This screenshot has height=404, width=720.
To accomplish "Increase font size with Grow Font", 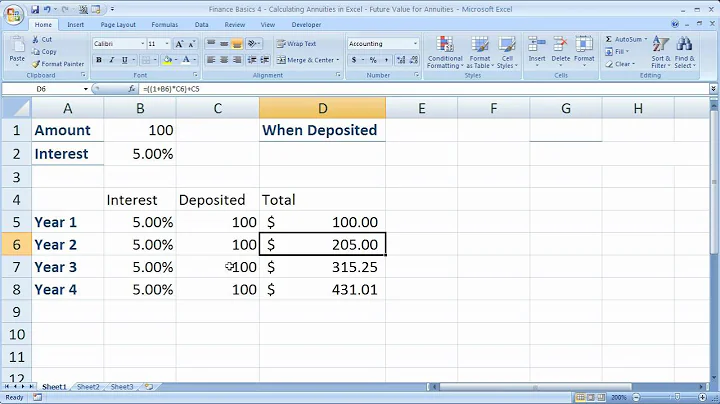I will 180,44.
